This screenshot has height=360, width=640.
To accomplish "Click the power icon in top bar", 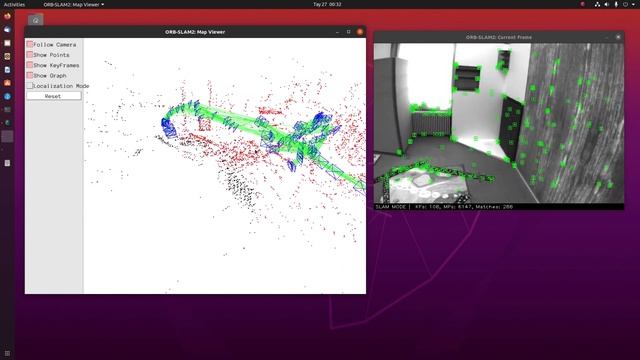I will [625, 4].
